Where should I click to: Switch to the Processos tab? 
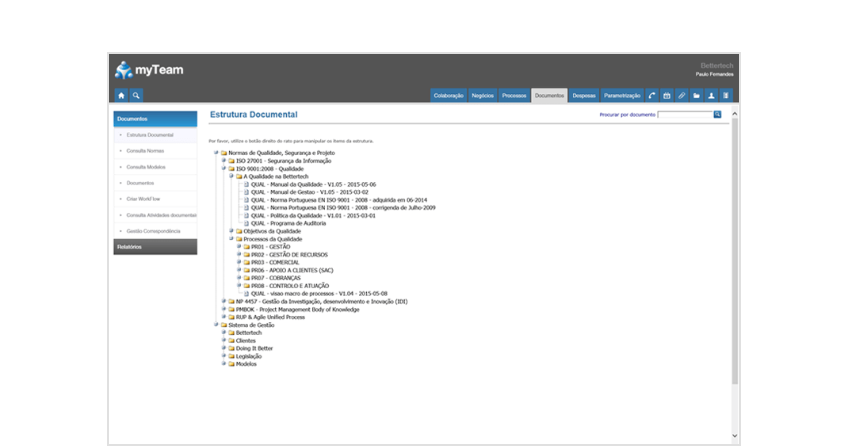[514, 96]
